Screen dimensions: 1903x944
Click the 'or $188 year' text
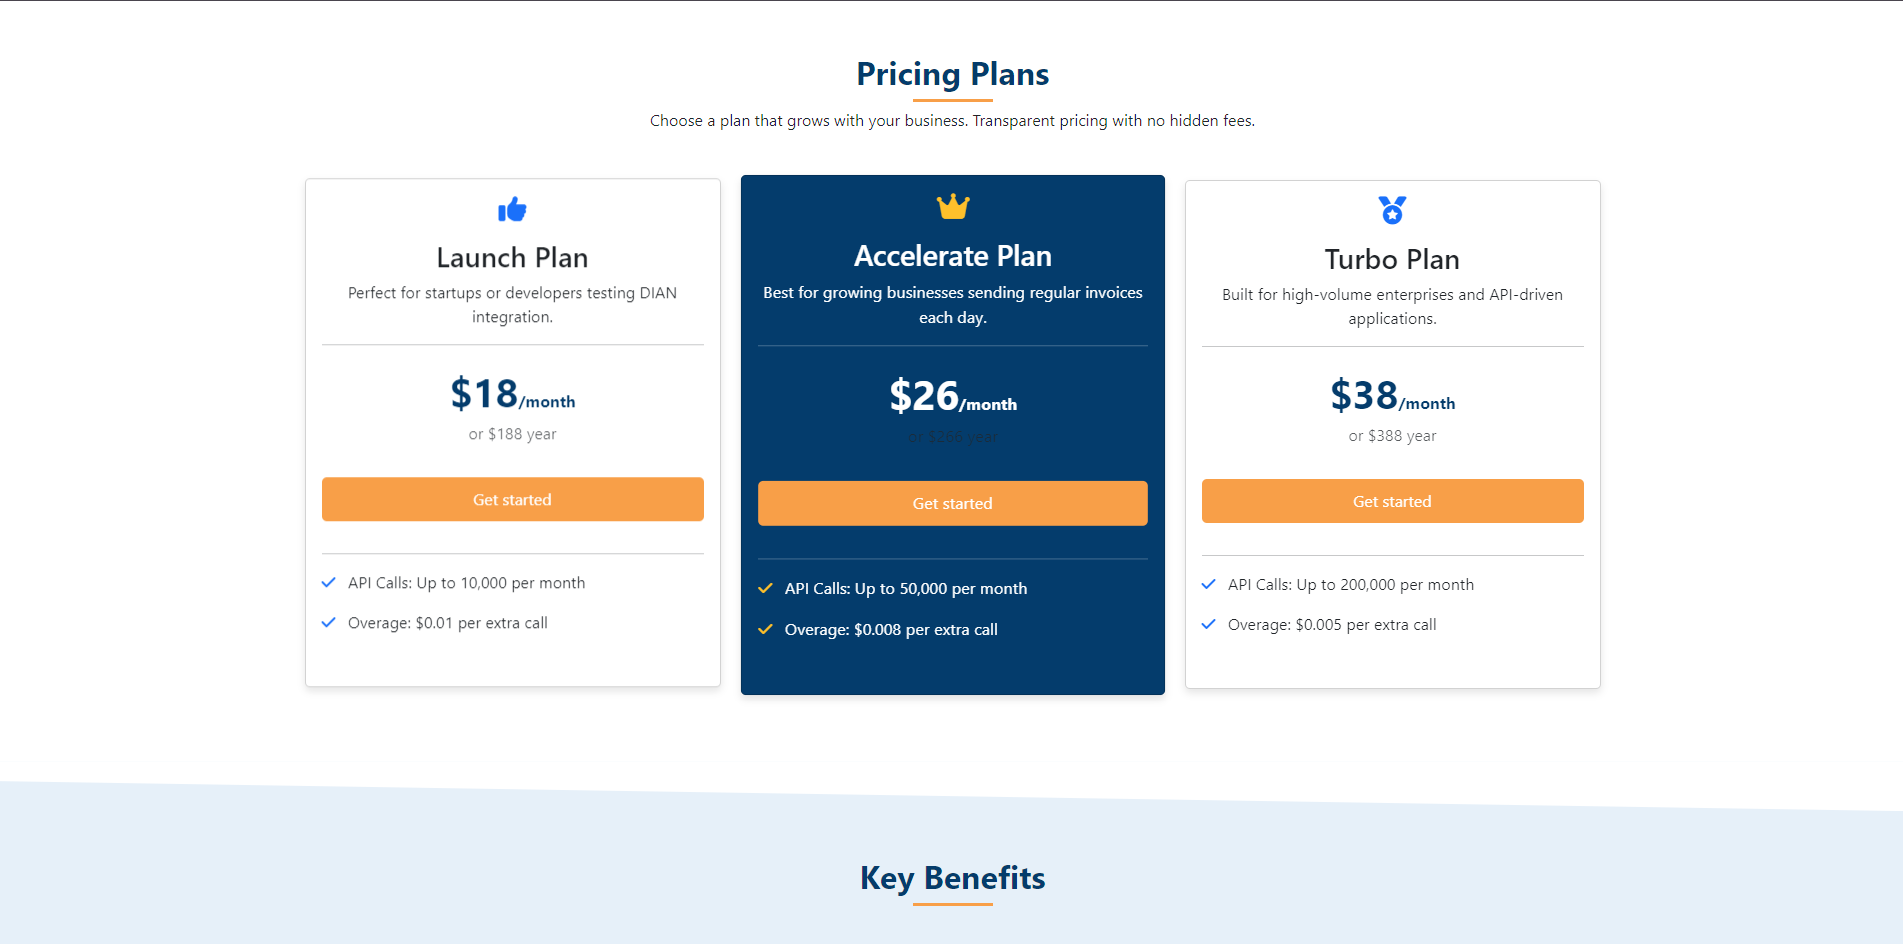point(512,433)
